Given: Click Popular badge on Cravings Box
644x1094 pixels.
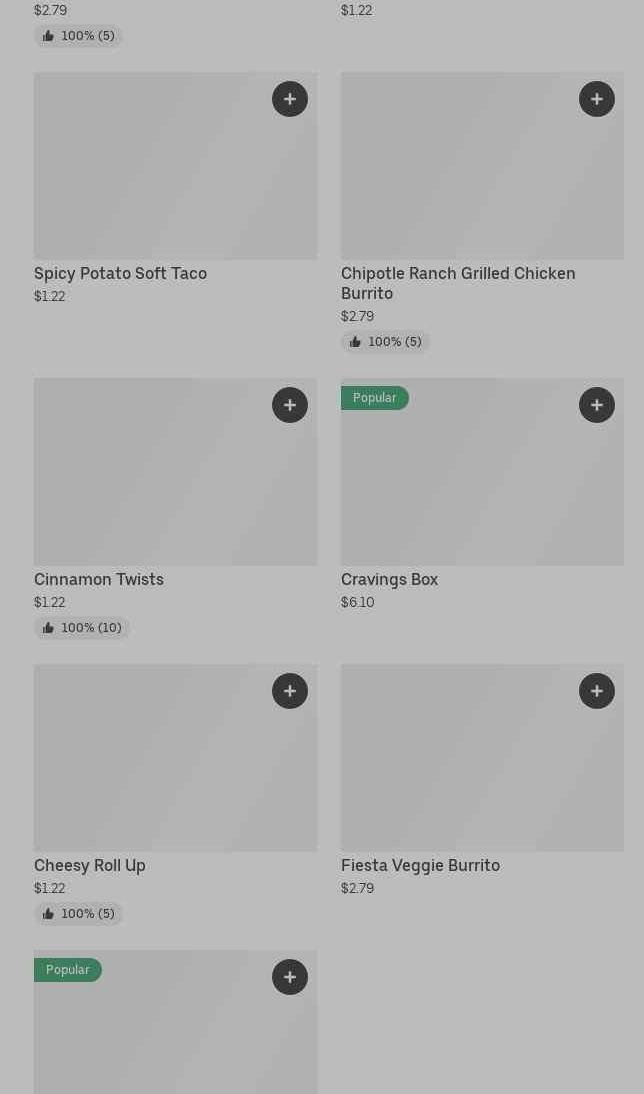Looking at the screenshot, I should [x=374, y=398].
